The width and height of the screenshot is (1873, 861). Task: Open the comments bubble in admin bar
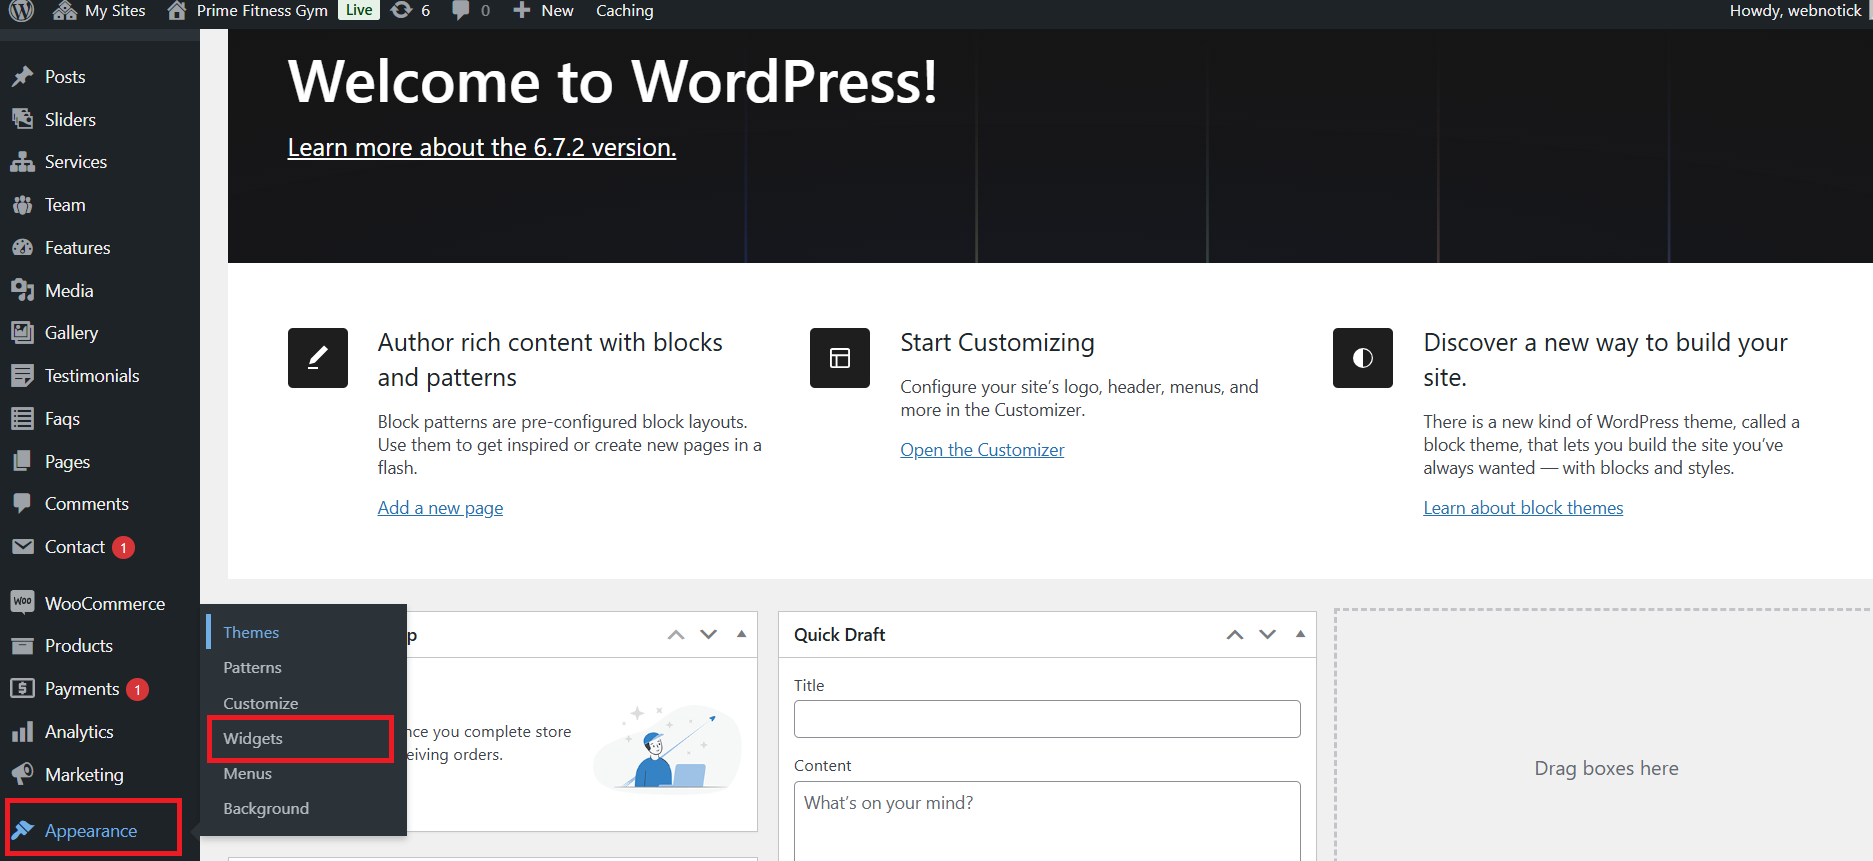tap(470, 11)
